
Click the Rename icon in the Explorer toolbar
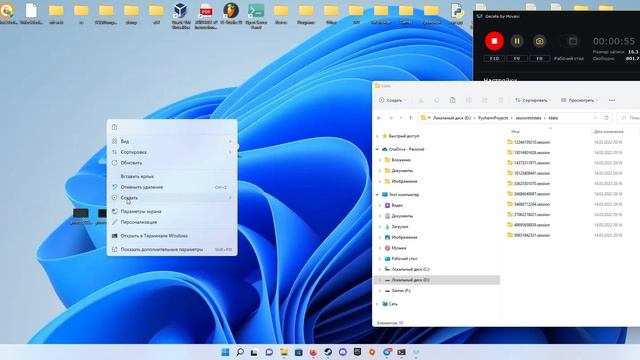pyautogui.click(x=468, y=100)
